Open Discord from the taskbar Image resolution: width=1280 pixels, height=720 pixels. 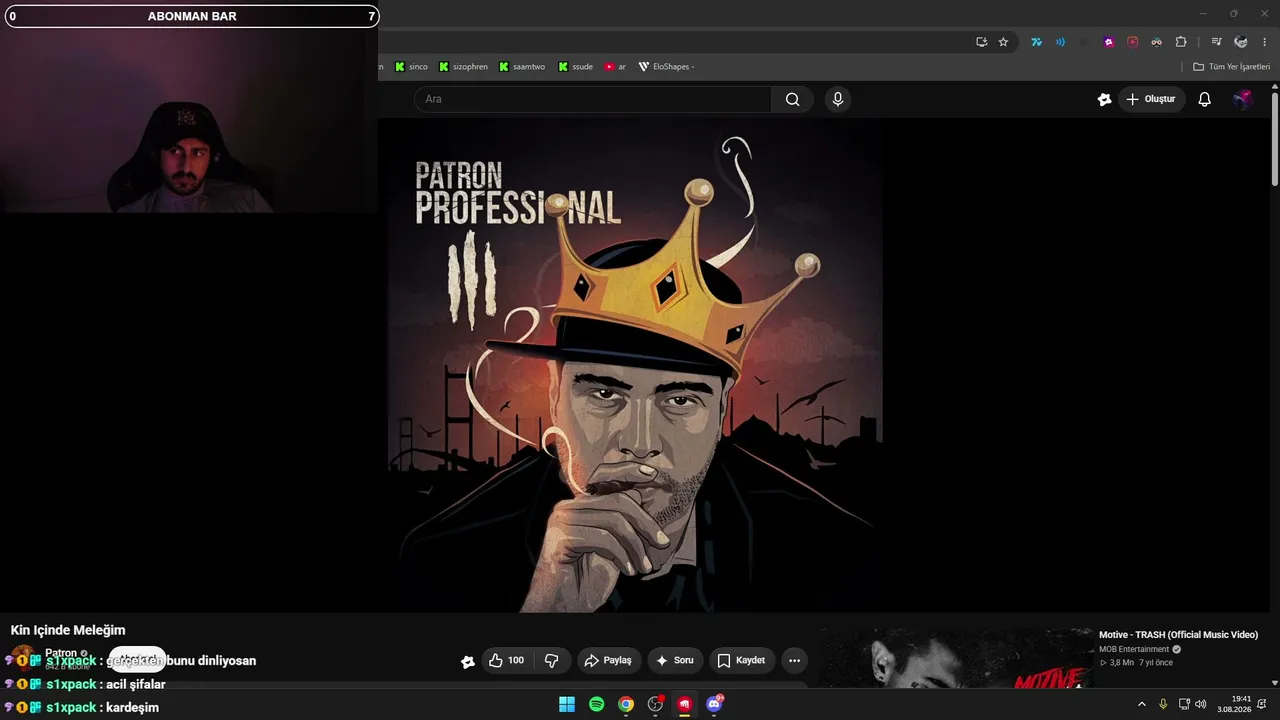point(714,704)
